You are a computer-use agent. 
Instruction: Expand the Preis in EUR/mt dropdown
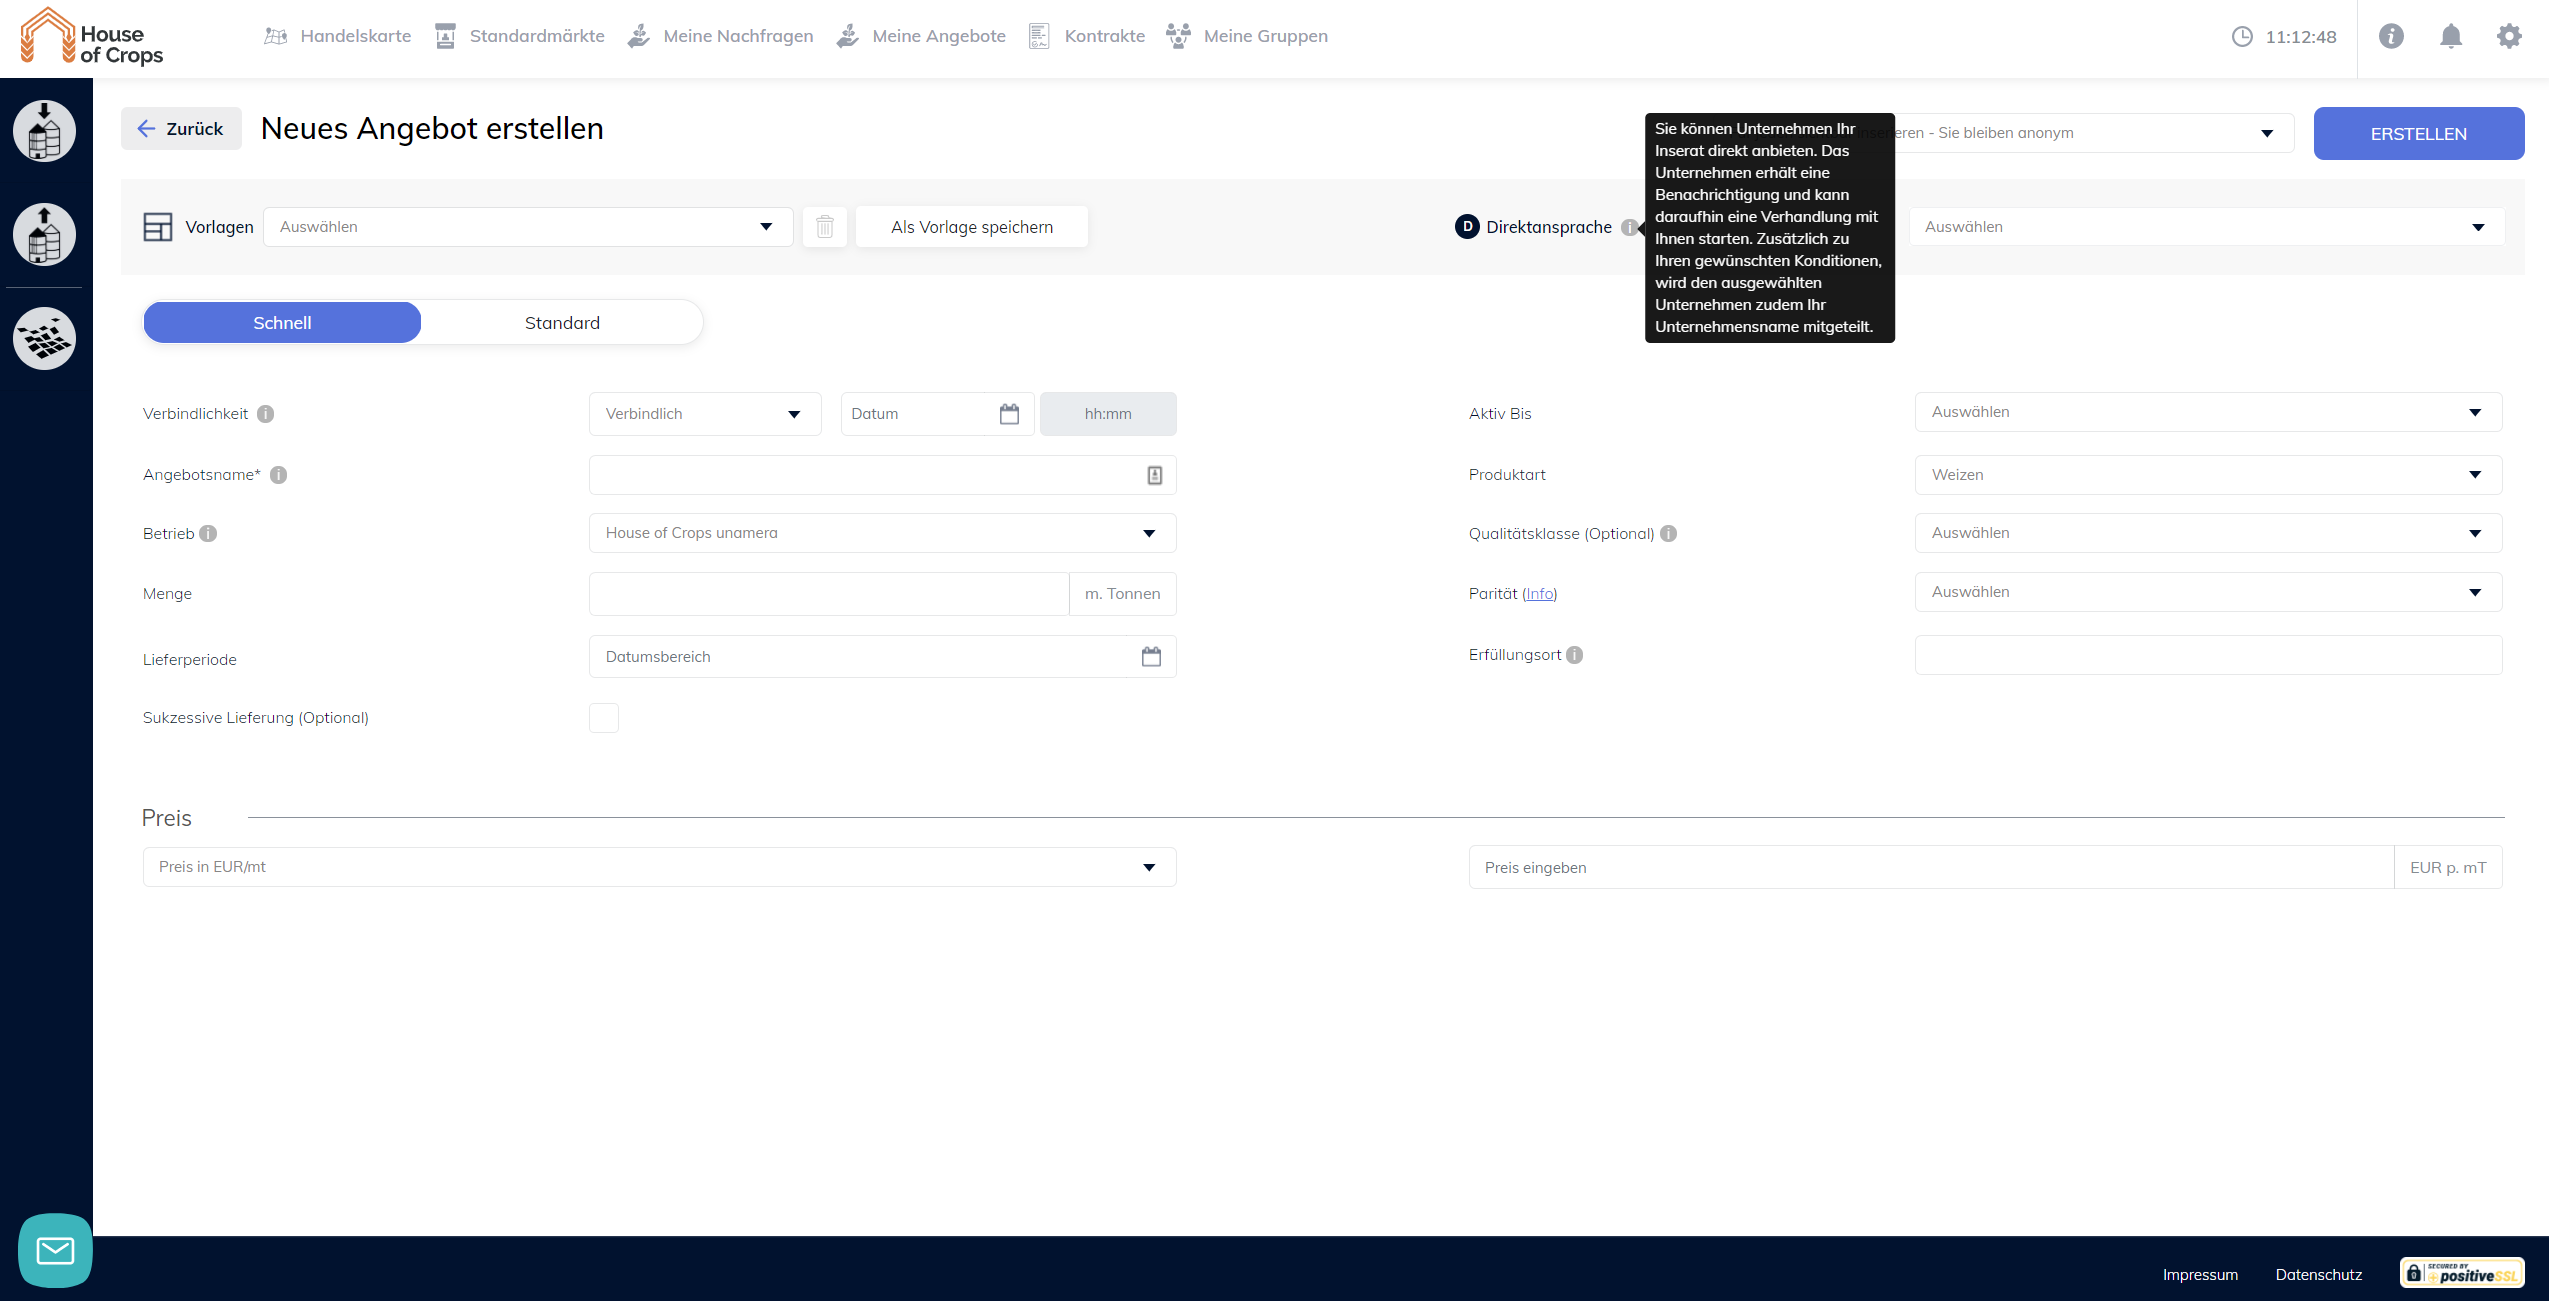[659, 867]
